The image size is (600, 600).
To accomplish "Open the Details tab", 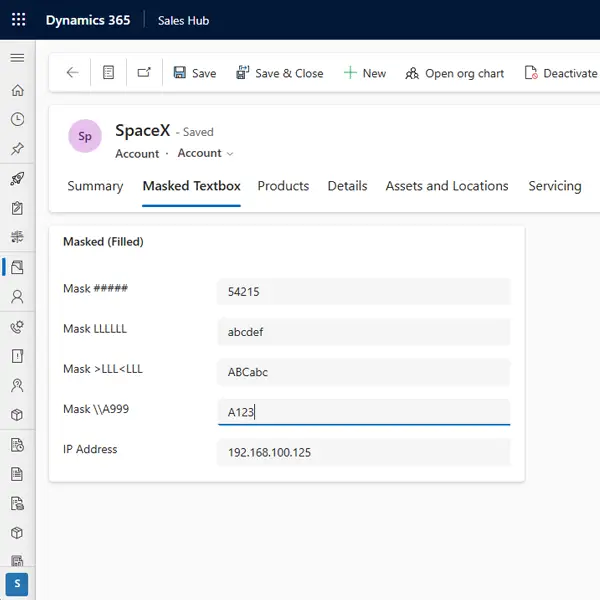I will pyautogui.click(x=347, y=186).
